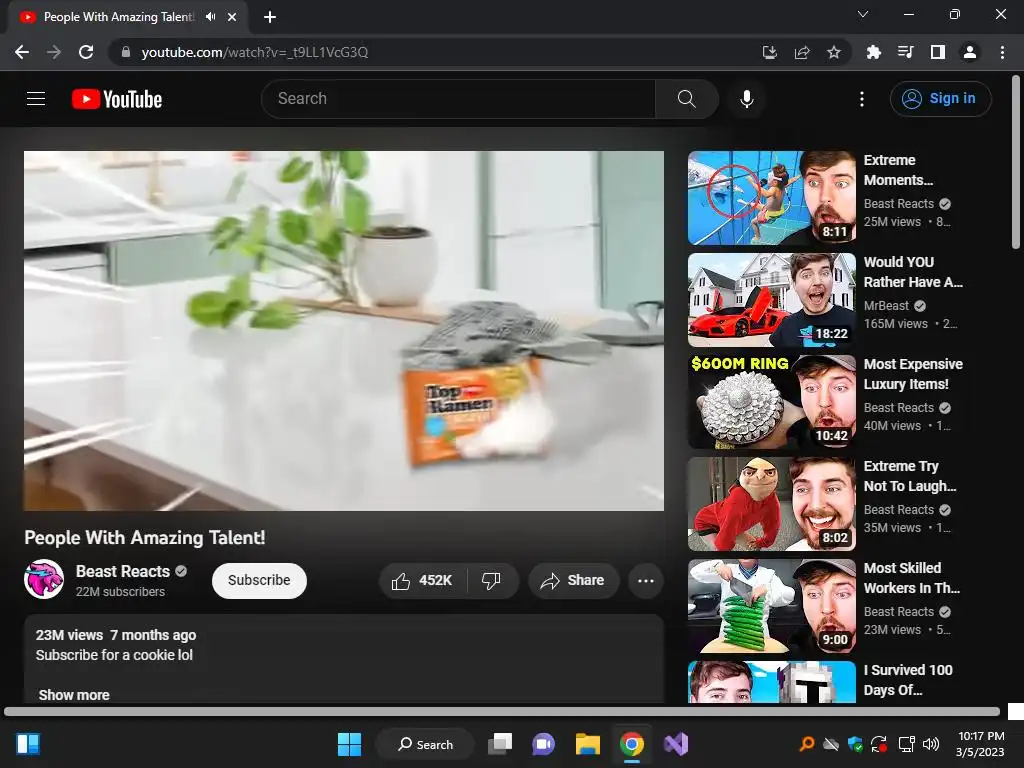Open Chrome extensions puzzle icon
Image resolution: width=1024 pixels, height=768 pixels.
coord(874,52)
